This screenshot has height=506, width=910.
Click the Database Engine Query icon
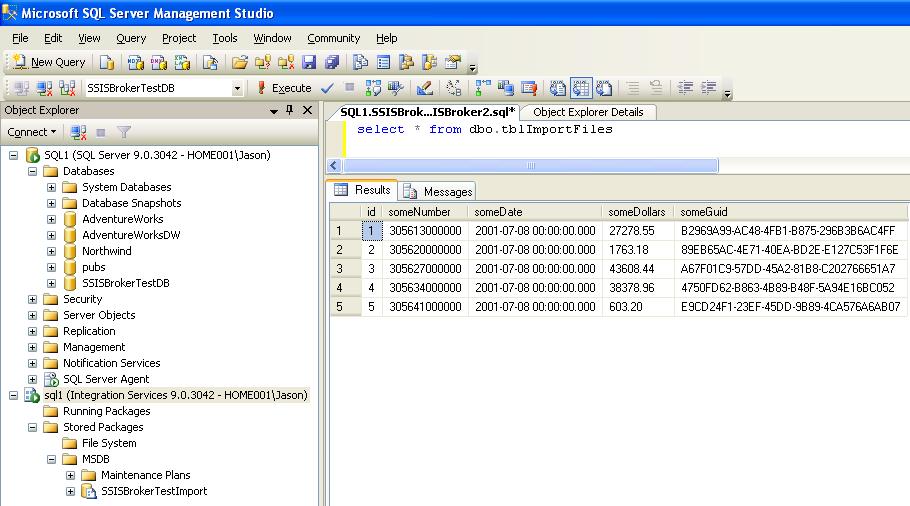[109, 62]
